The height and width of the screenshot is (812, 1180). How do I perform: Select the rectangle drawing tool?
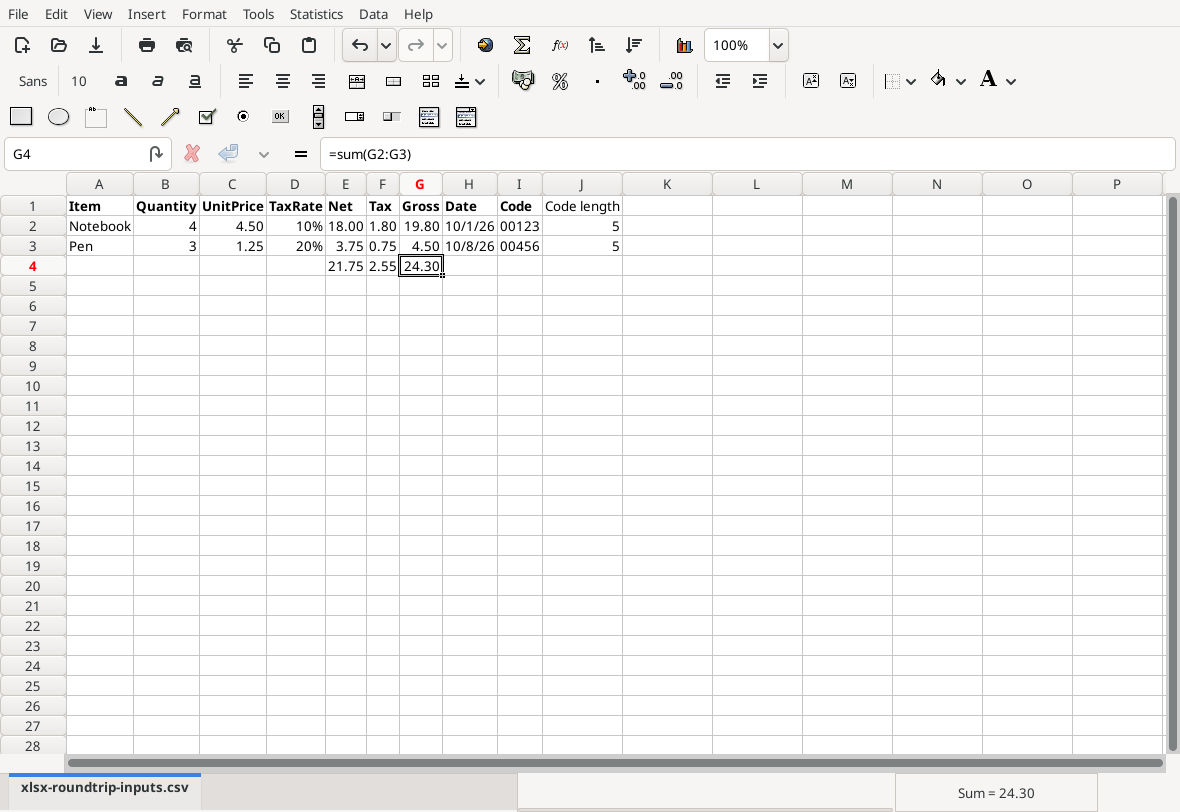point(21,117)
